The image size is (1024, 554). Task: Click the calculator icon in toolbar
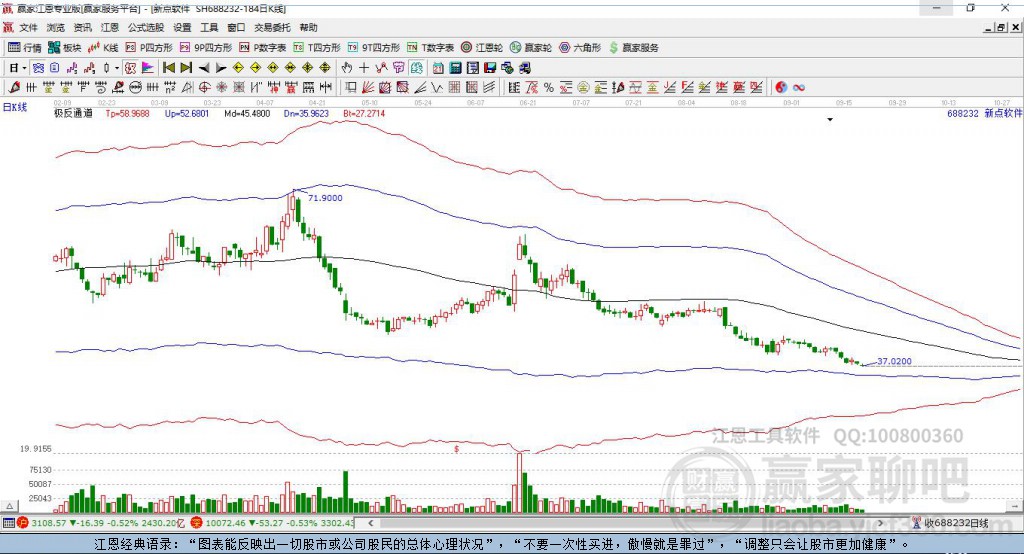(455, 68)
